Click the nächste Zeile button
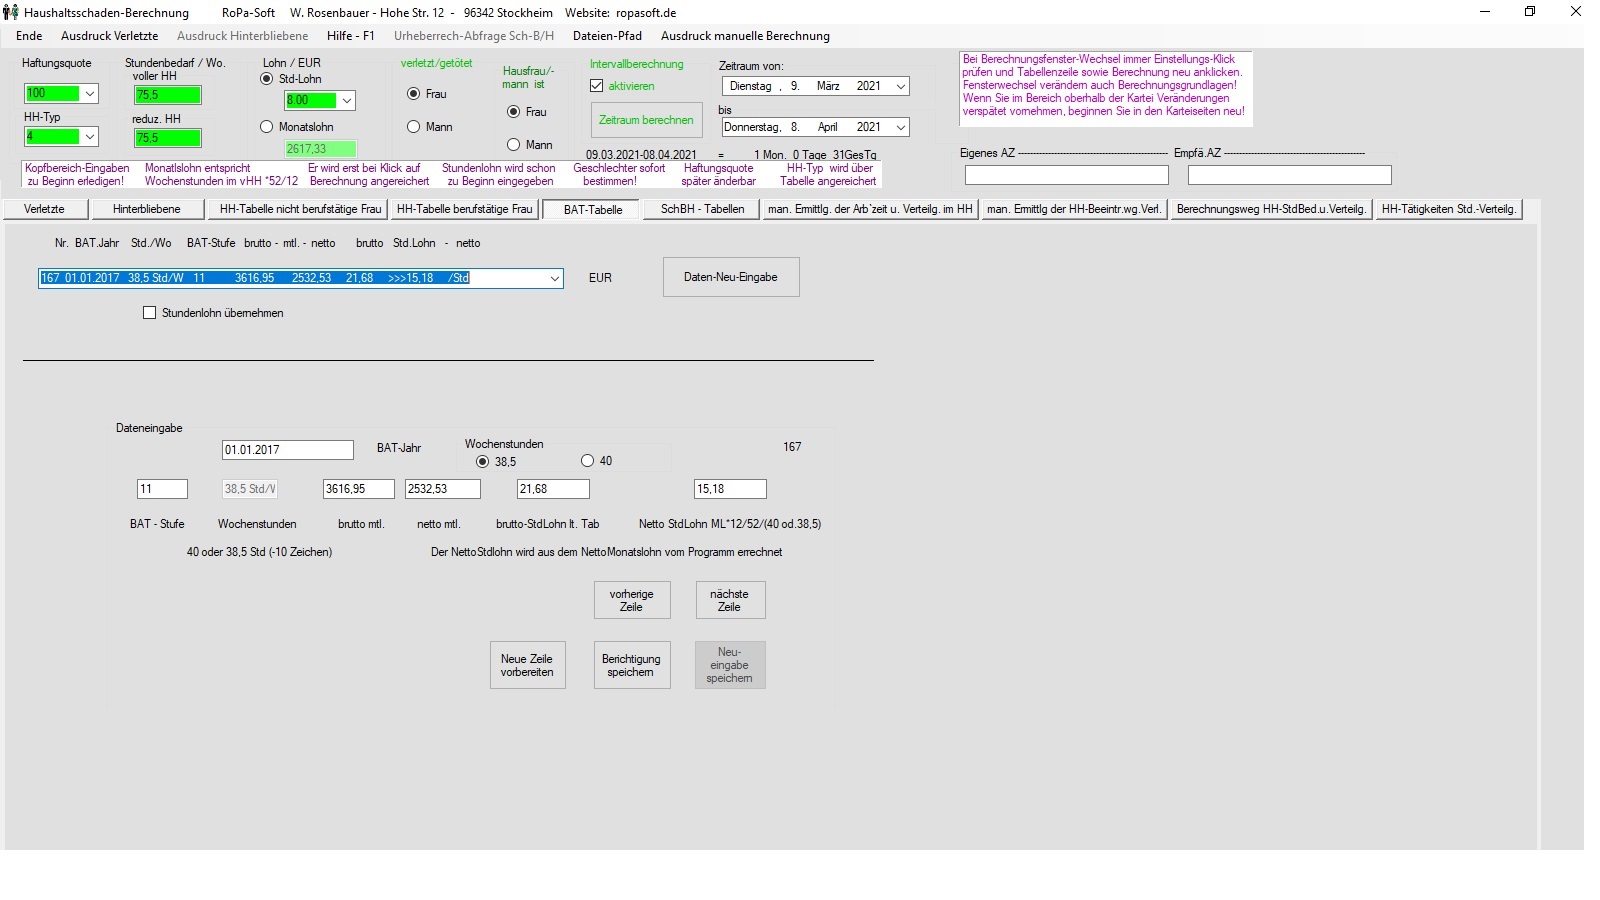1600x900 pixels. tap(729, 600)
